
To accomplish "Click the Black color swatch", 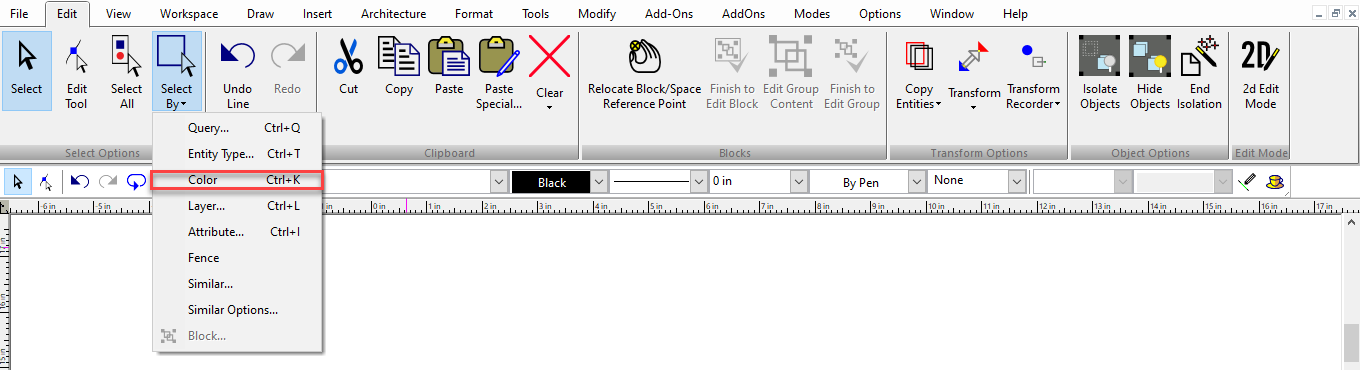I will pyautogui.click(x=551, y=182).
